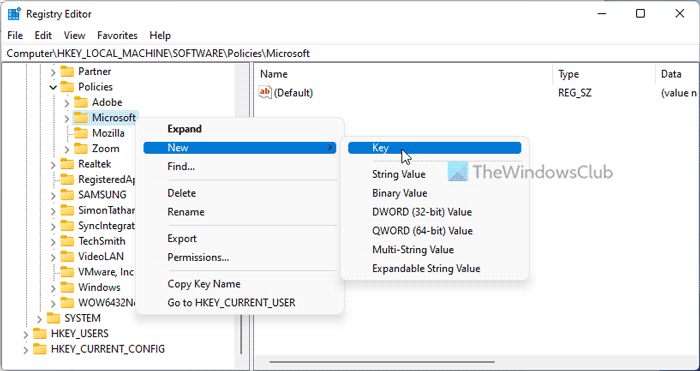Click the Partner folder icon
The width and height of the screenshot is (700, 371).
(67, 71)
